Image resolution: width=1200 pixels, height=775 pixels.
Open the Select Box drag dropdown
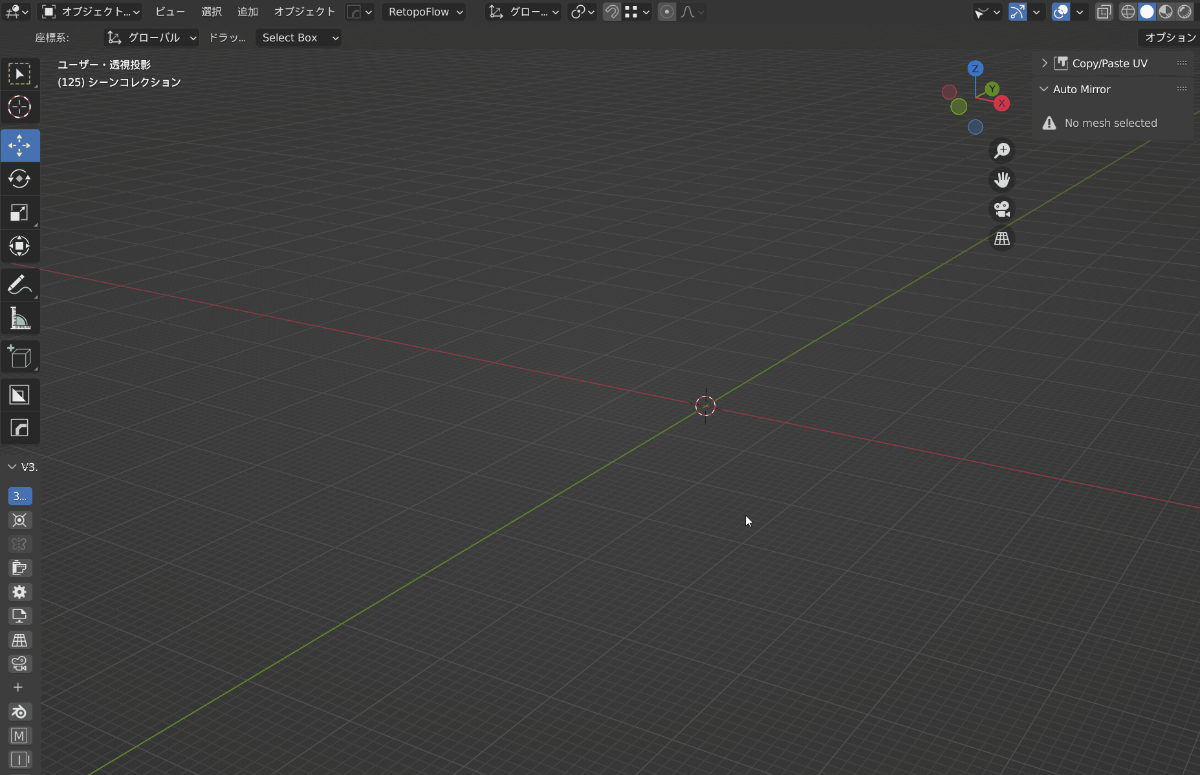click(x=298, y=38)
